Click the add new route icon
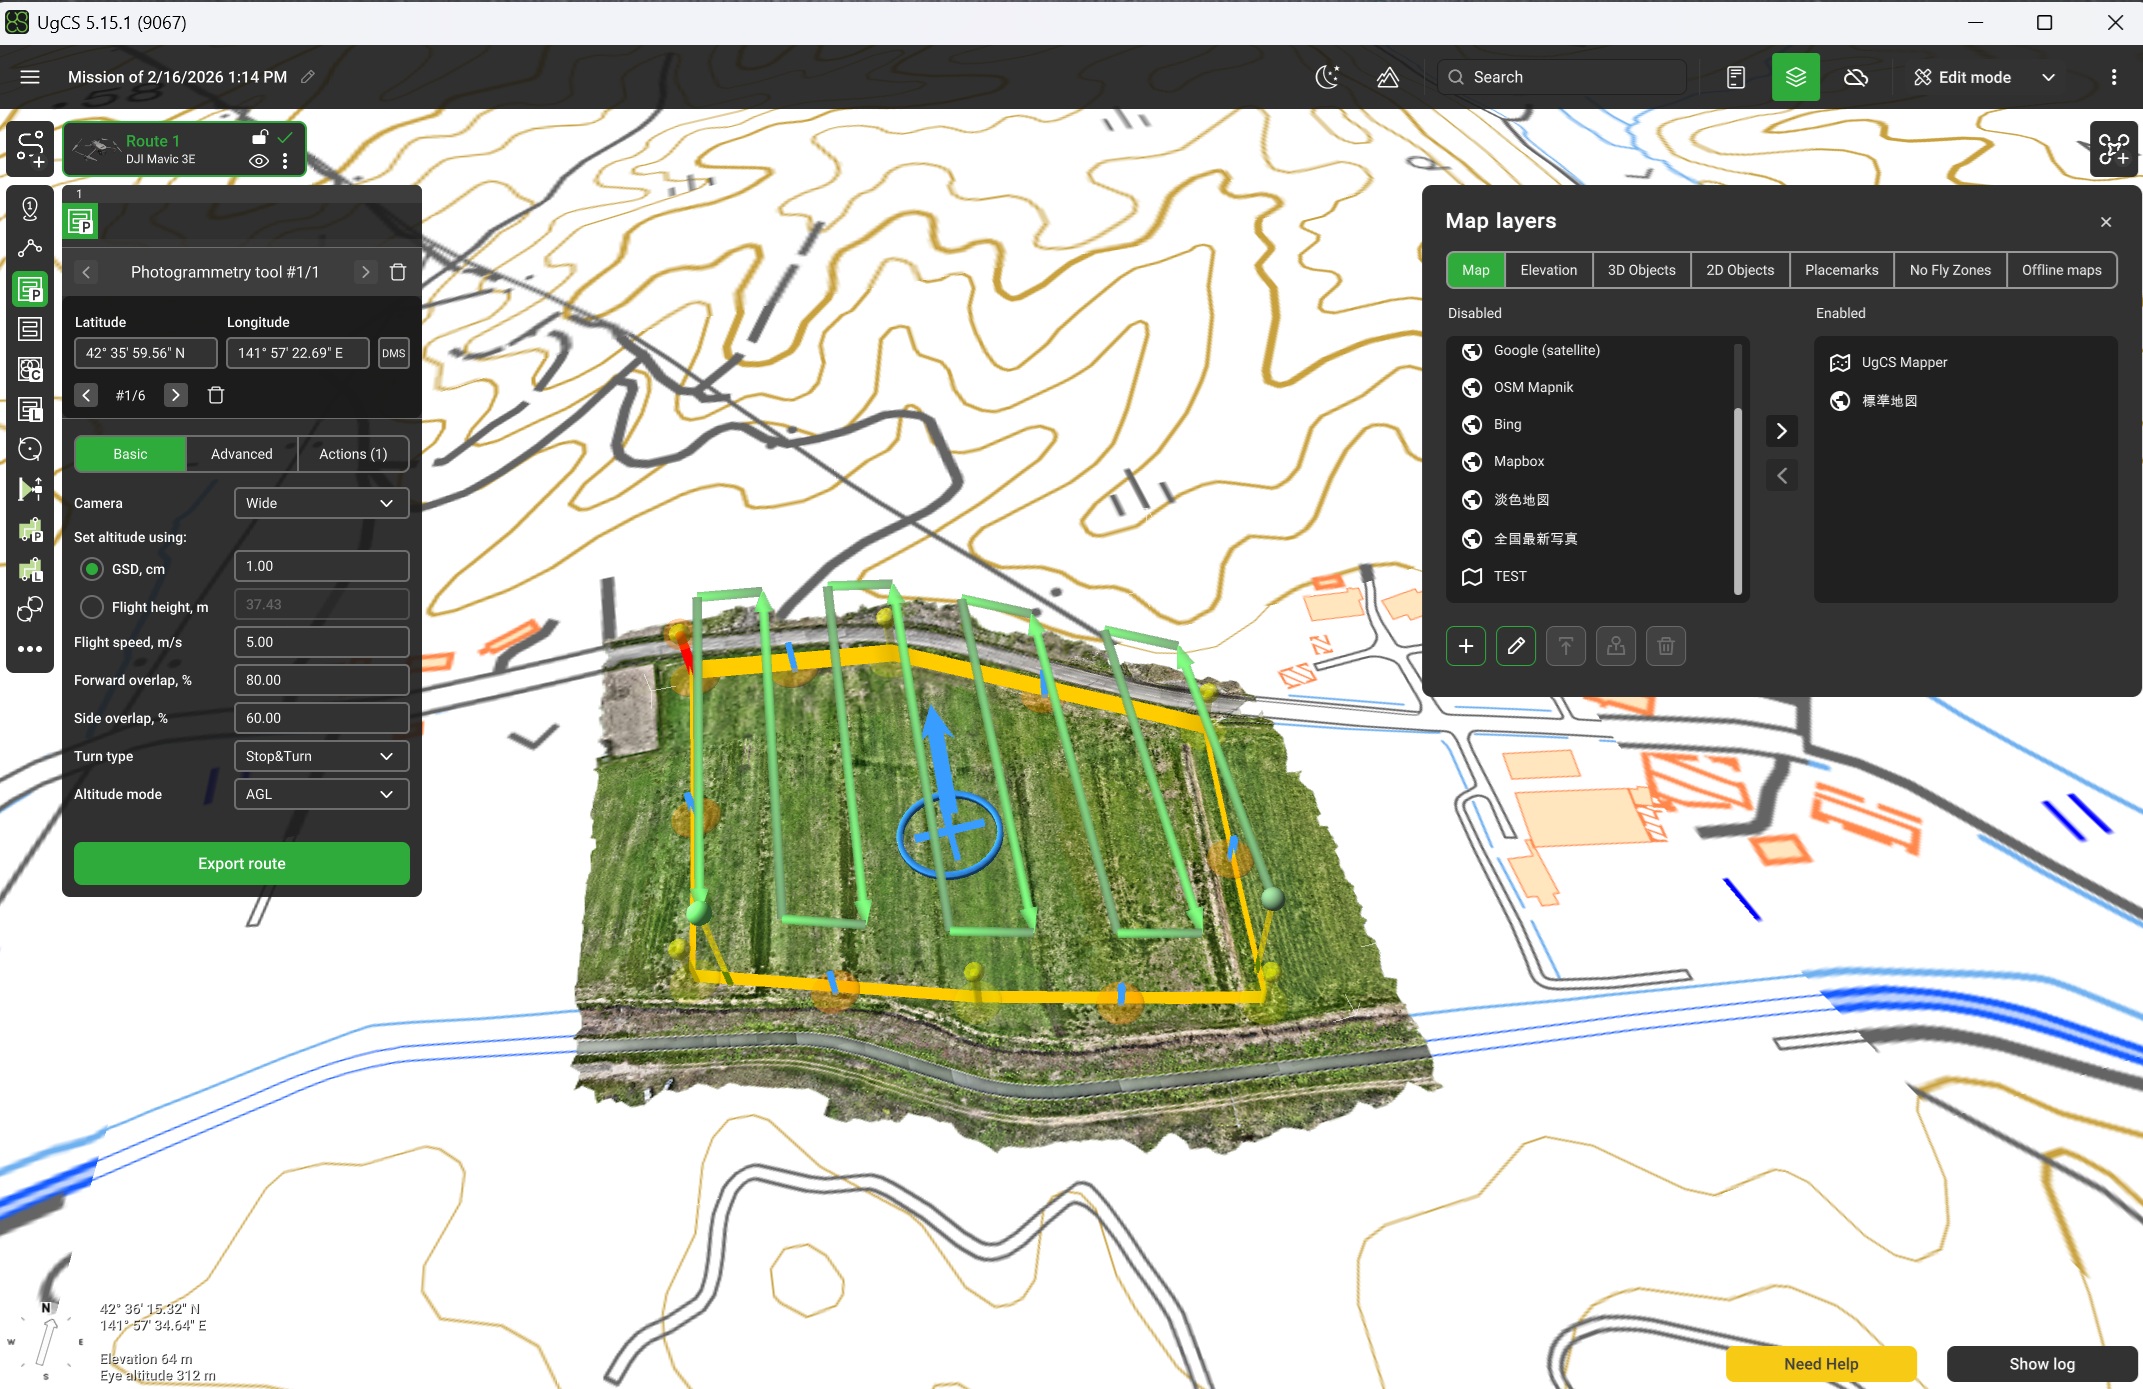 (x=30, y=148)
